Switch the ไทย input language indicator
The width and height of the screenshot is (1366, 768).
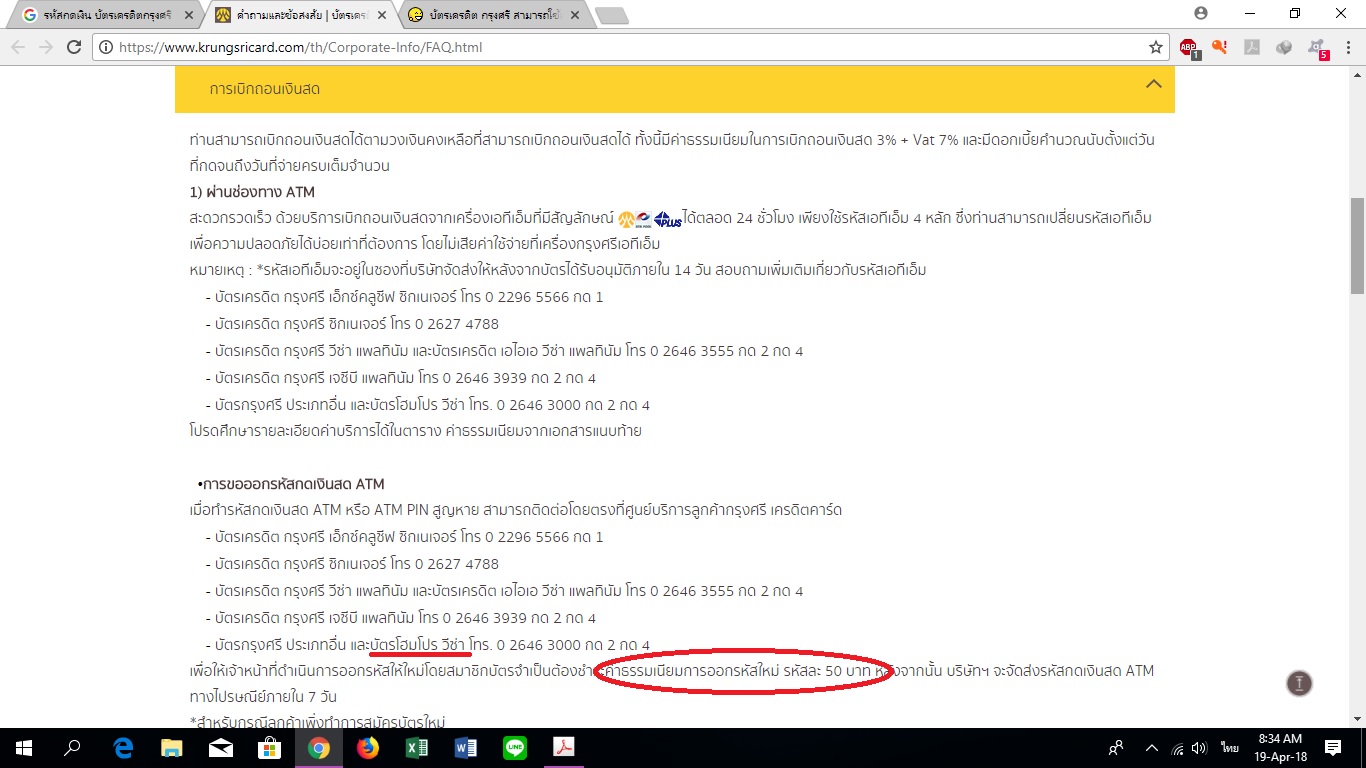(1229, 748)
